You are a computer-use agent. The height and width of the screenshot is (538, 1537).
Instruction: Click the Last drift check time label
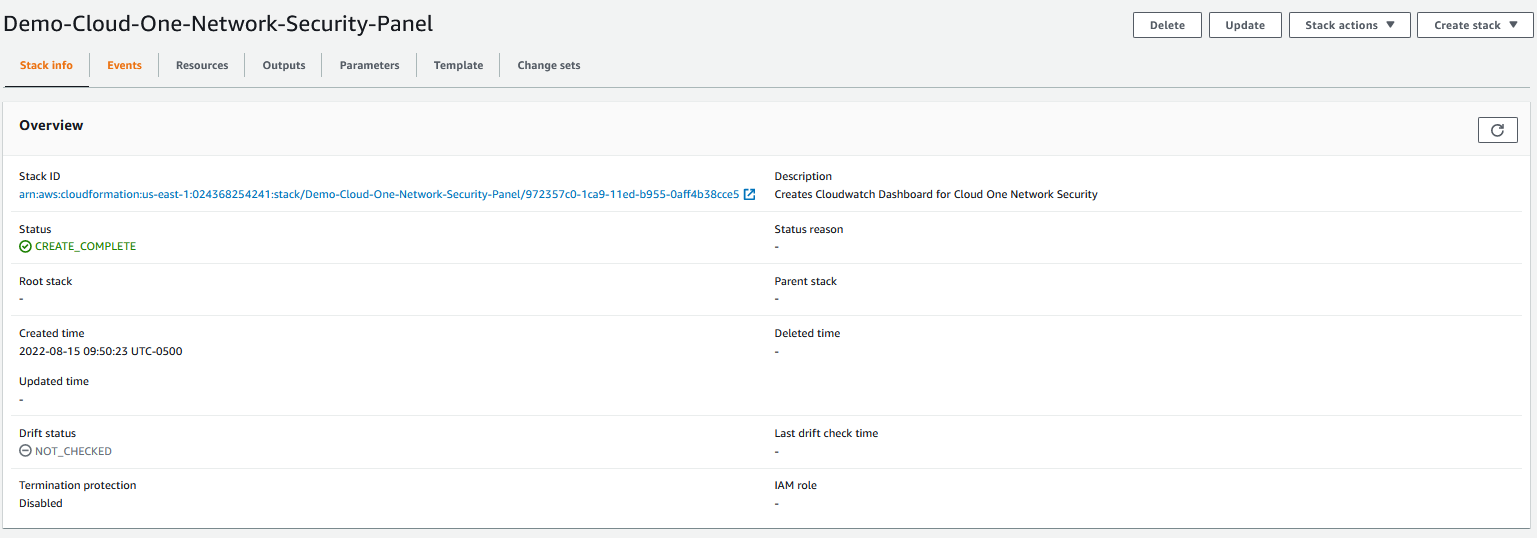click(826, 433)
